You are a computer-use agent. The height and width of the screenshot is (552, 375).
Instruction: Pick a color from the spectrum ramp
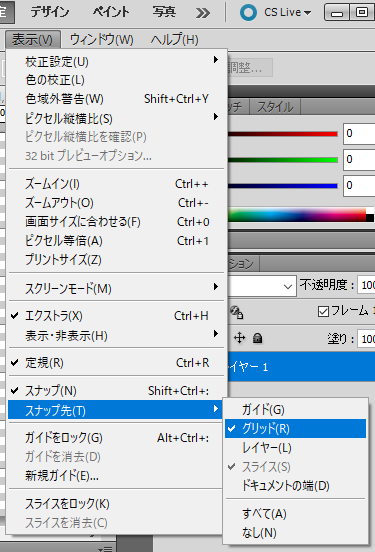(297, 215)
